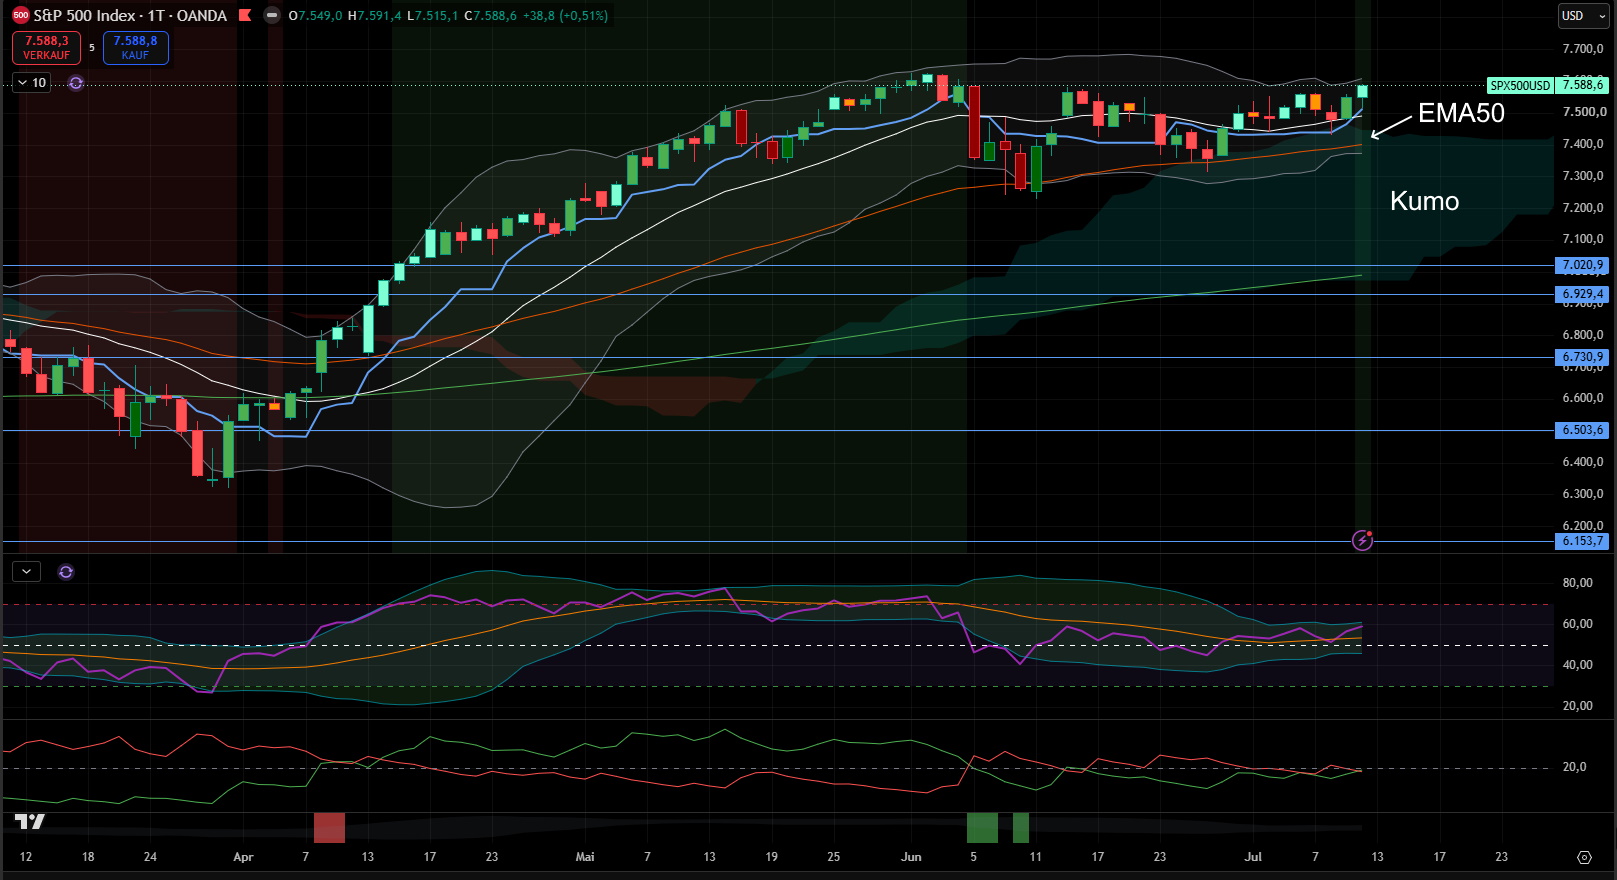Click the open value O7.549,0
Viewport: 1617px width, 880px height.
click(315, 16)
